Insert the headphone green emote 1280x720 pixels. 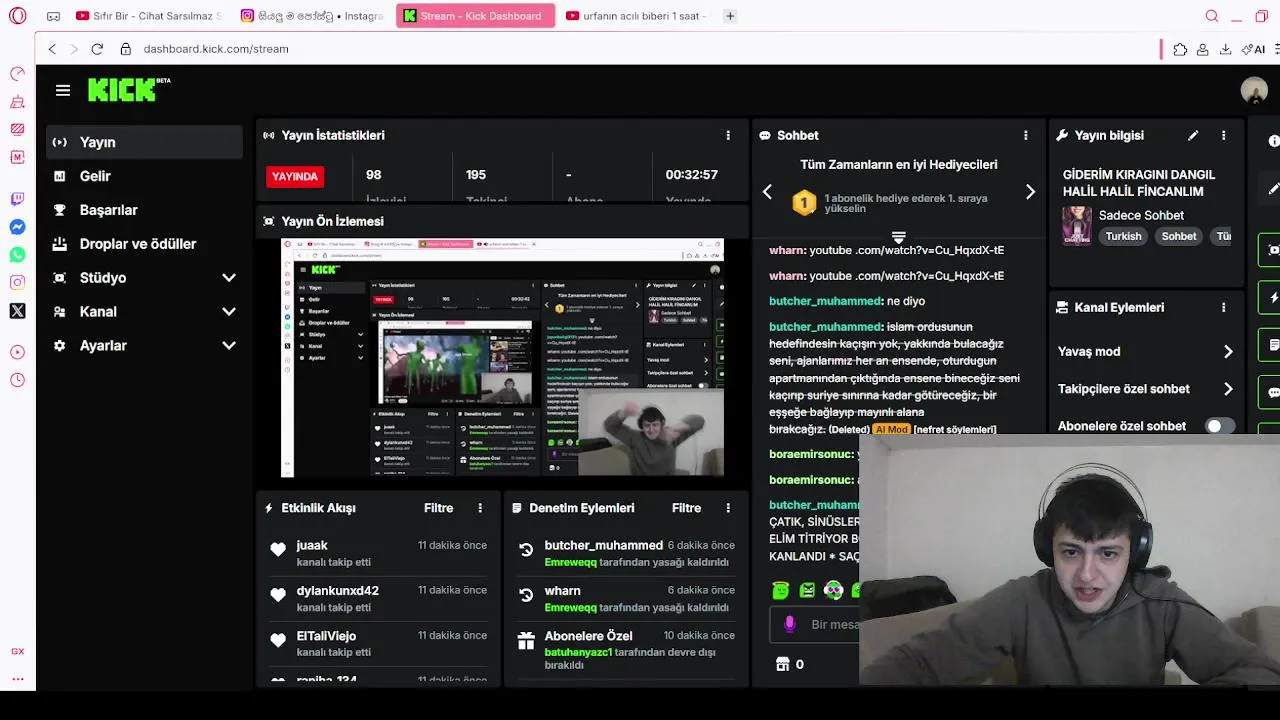pyautogui.click(x=833, y=590)
